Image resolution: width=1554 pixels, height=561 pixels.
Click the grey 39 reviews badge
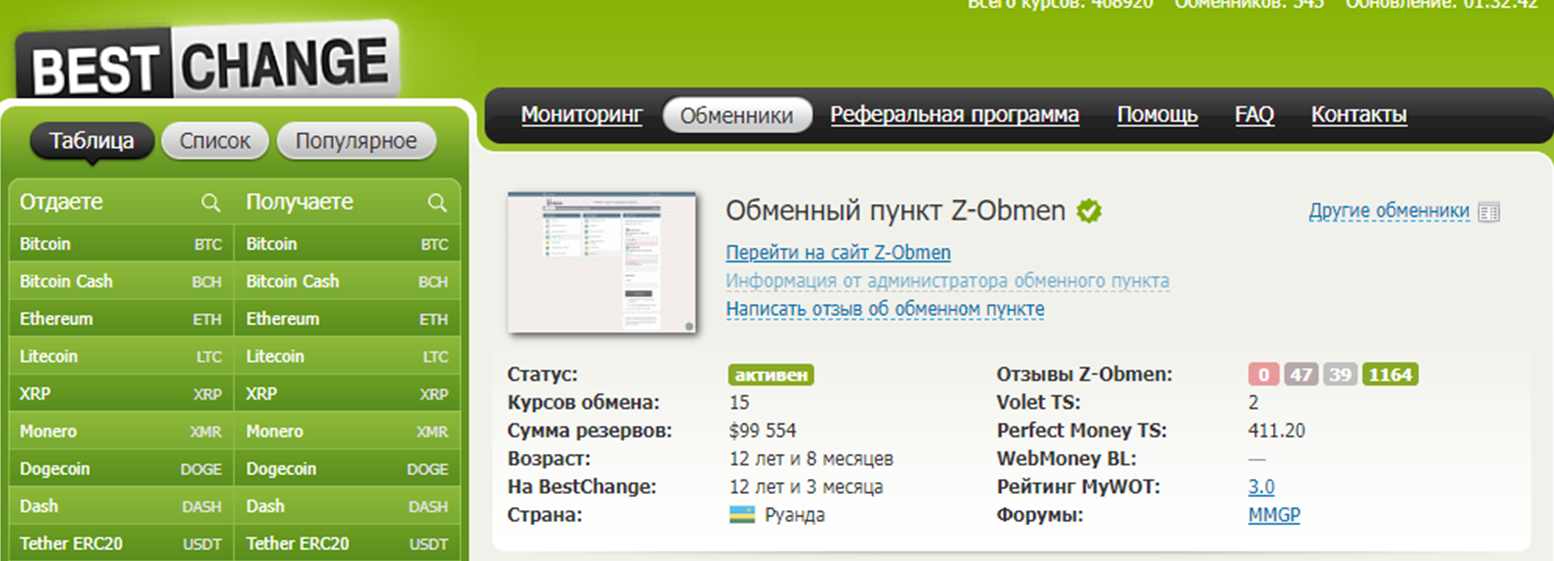click(1340, 375)
